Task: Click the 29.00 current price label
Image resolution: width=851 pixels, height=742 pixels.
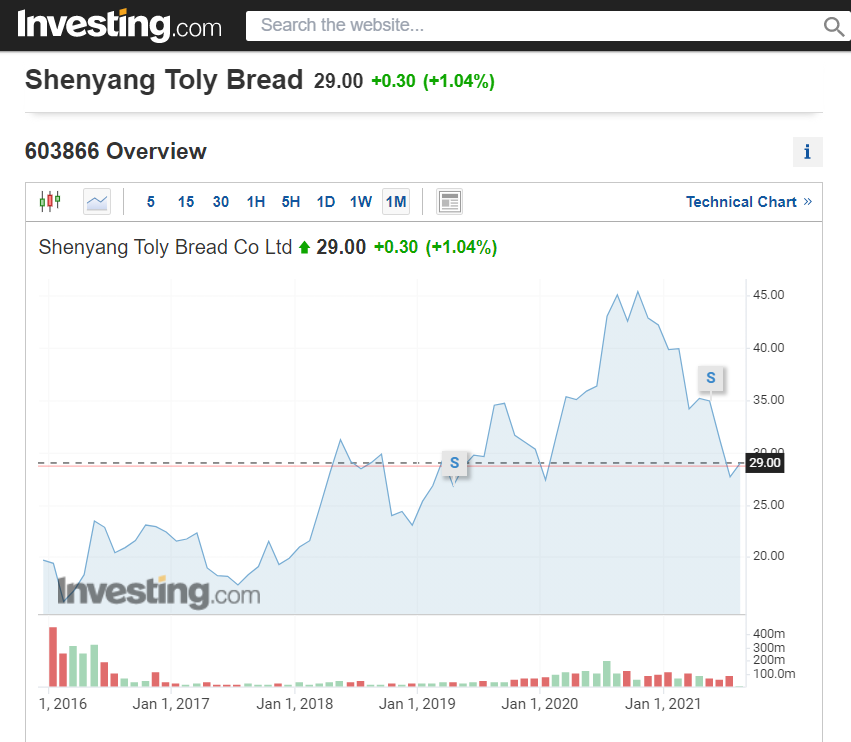Action: pyautogui.click(x=765, y=463)
